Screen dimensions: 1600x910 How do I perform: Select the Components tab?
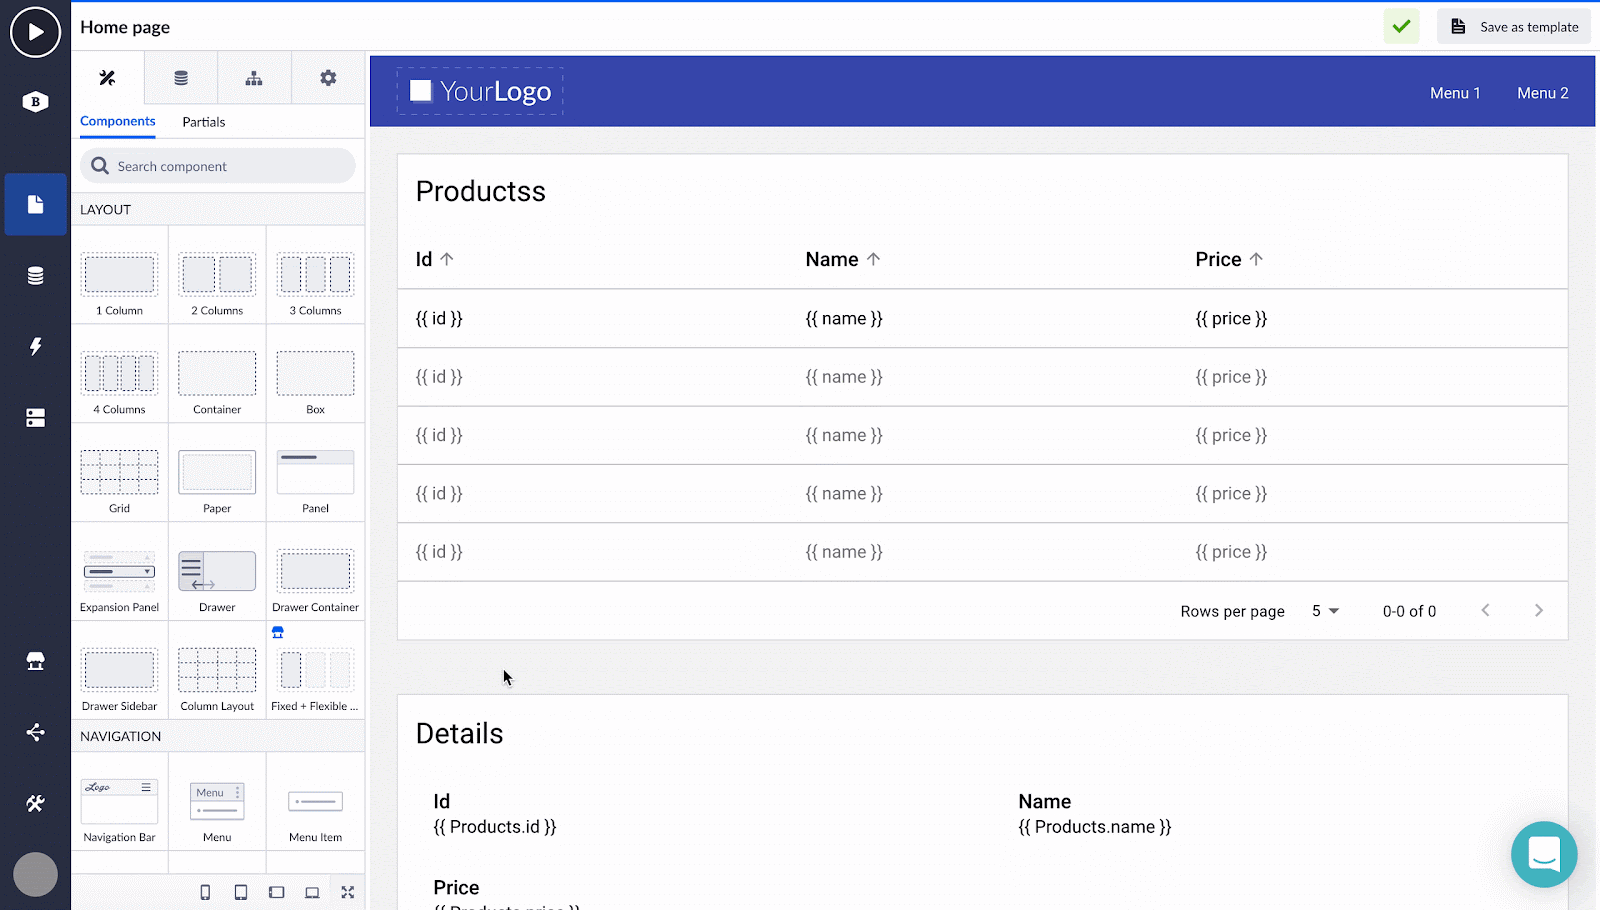(x=118, y=121)
